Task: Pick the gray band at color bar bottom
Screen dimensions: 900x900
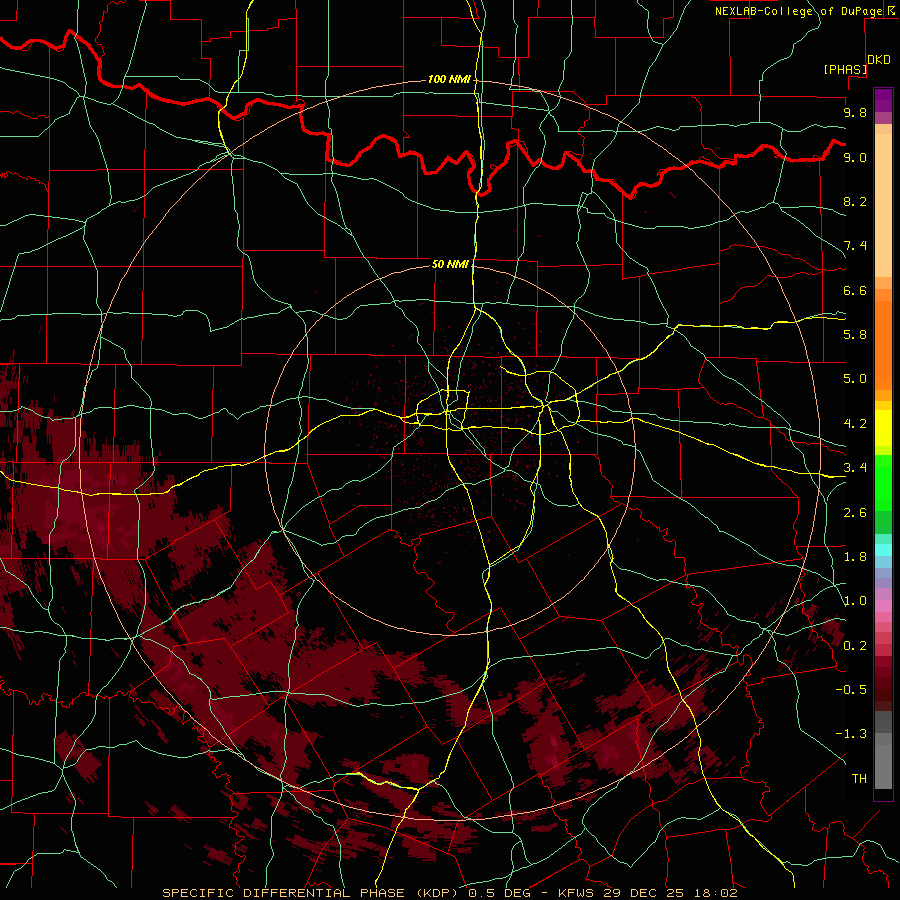Action: pyautogui.click(x=883, y=761)
